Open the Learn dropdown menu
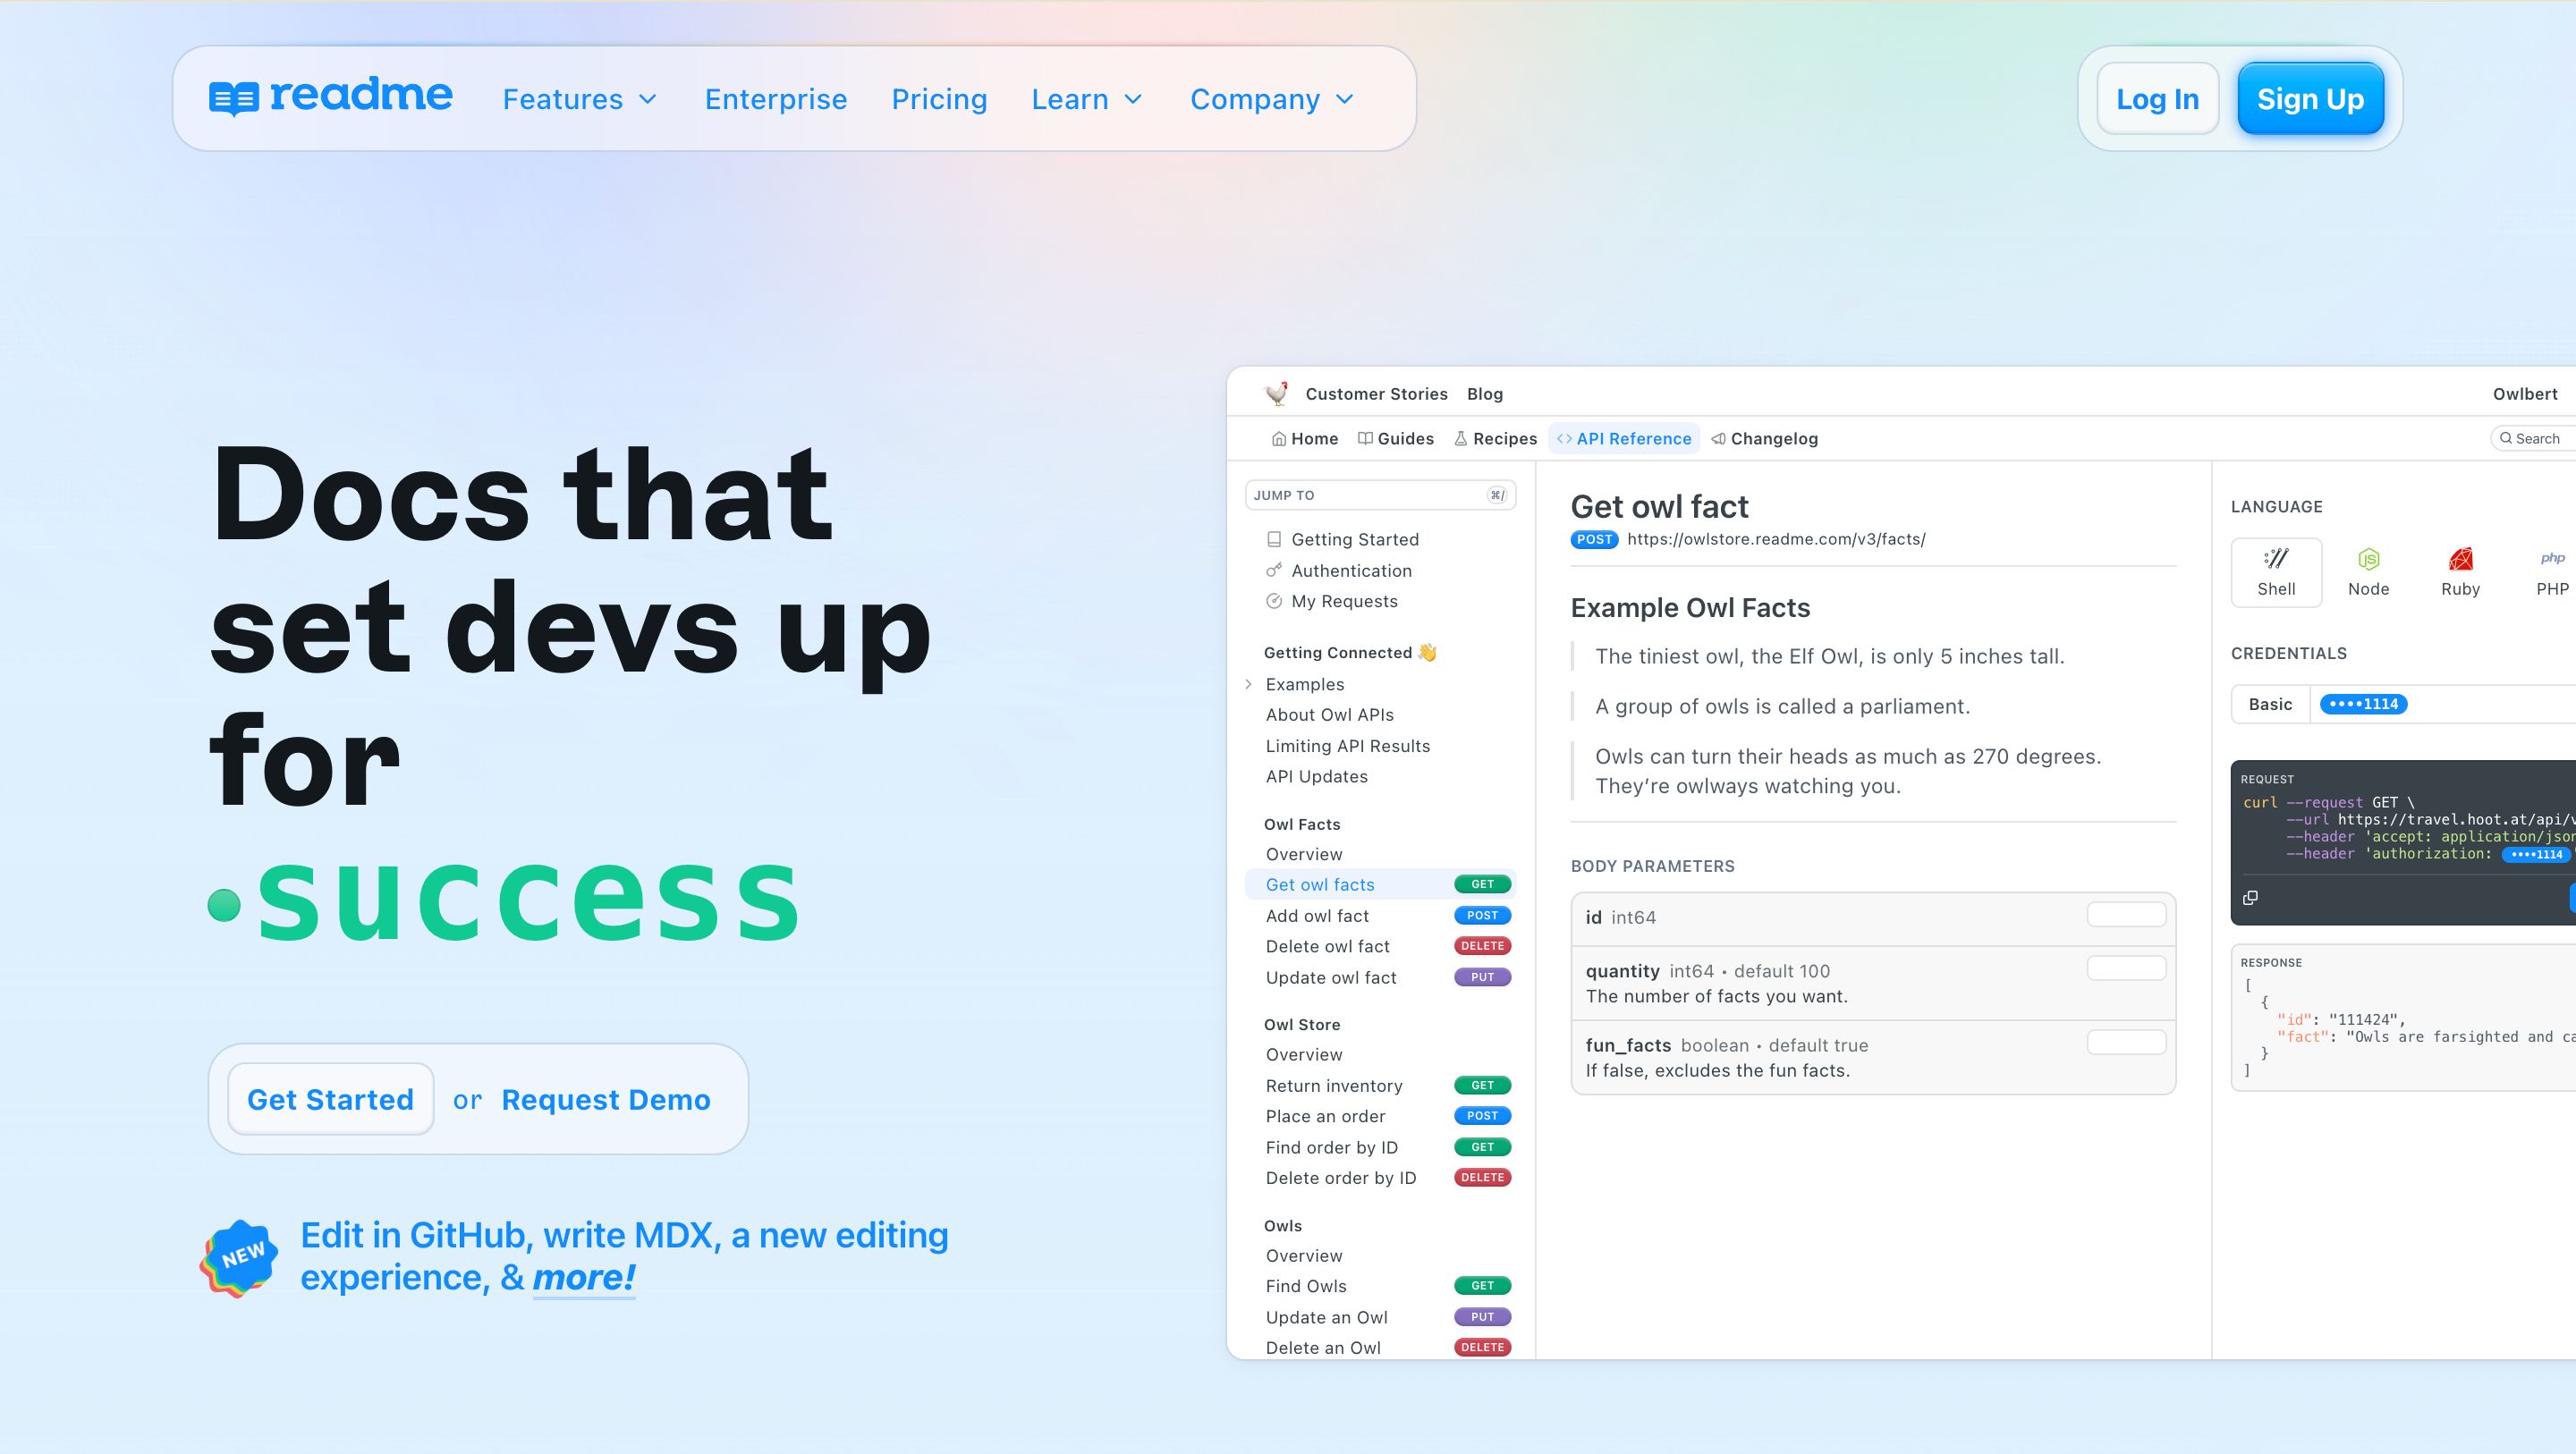The width and height of the screenshot is (2576, 1454). click(1087, 99)
